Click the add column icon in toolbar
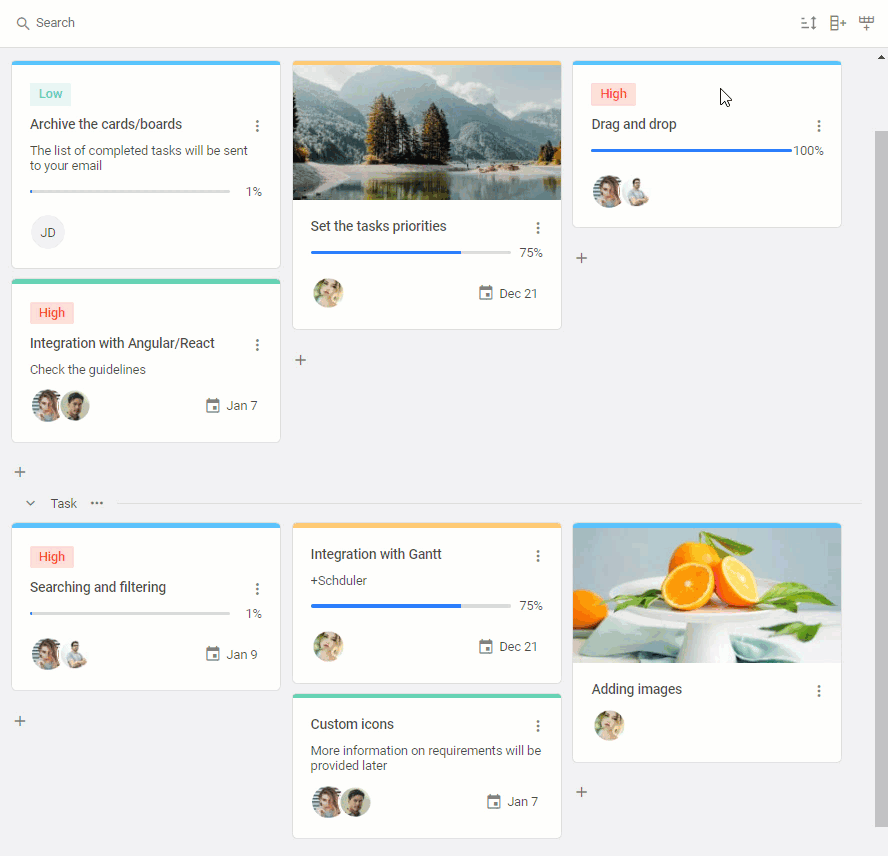Viewport: 888px width, 856px height. pyautogui.click(x=838, y=23)
